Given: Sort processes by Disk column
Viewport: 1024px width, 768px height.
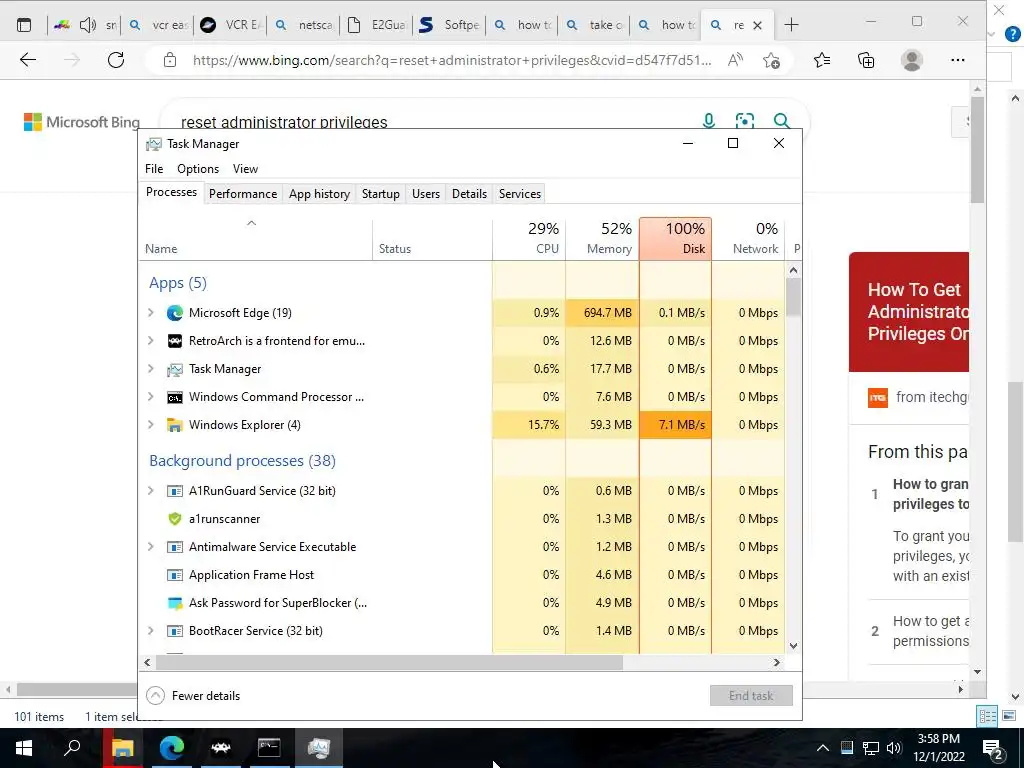Looking at the screenshot, I should pyautogui.click(x=675, y=238).
